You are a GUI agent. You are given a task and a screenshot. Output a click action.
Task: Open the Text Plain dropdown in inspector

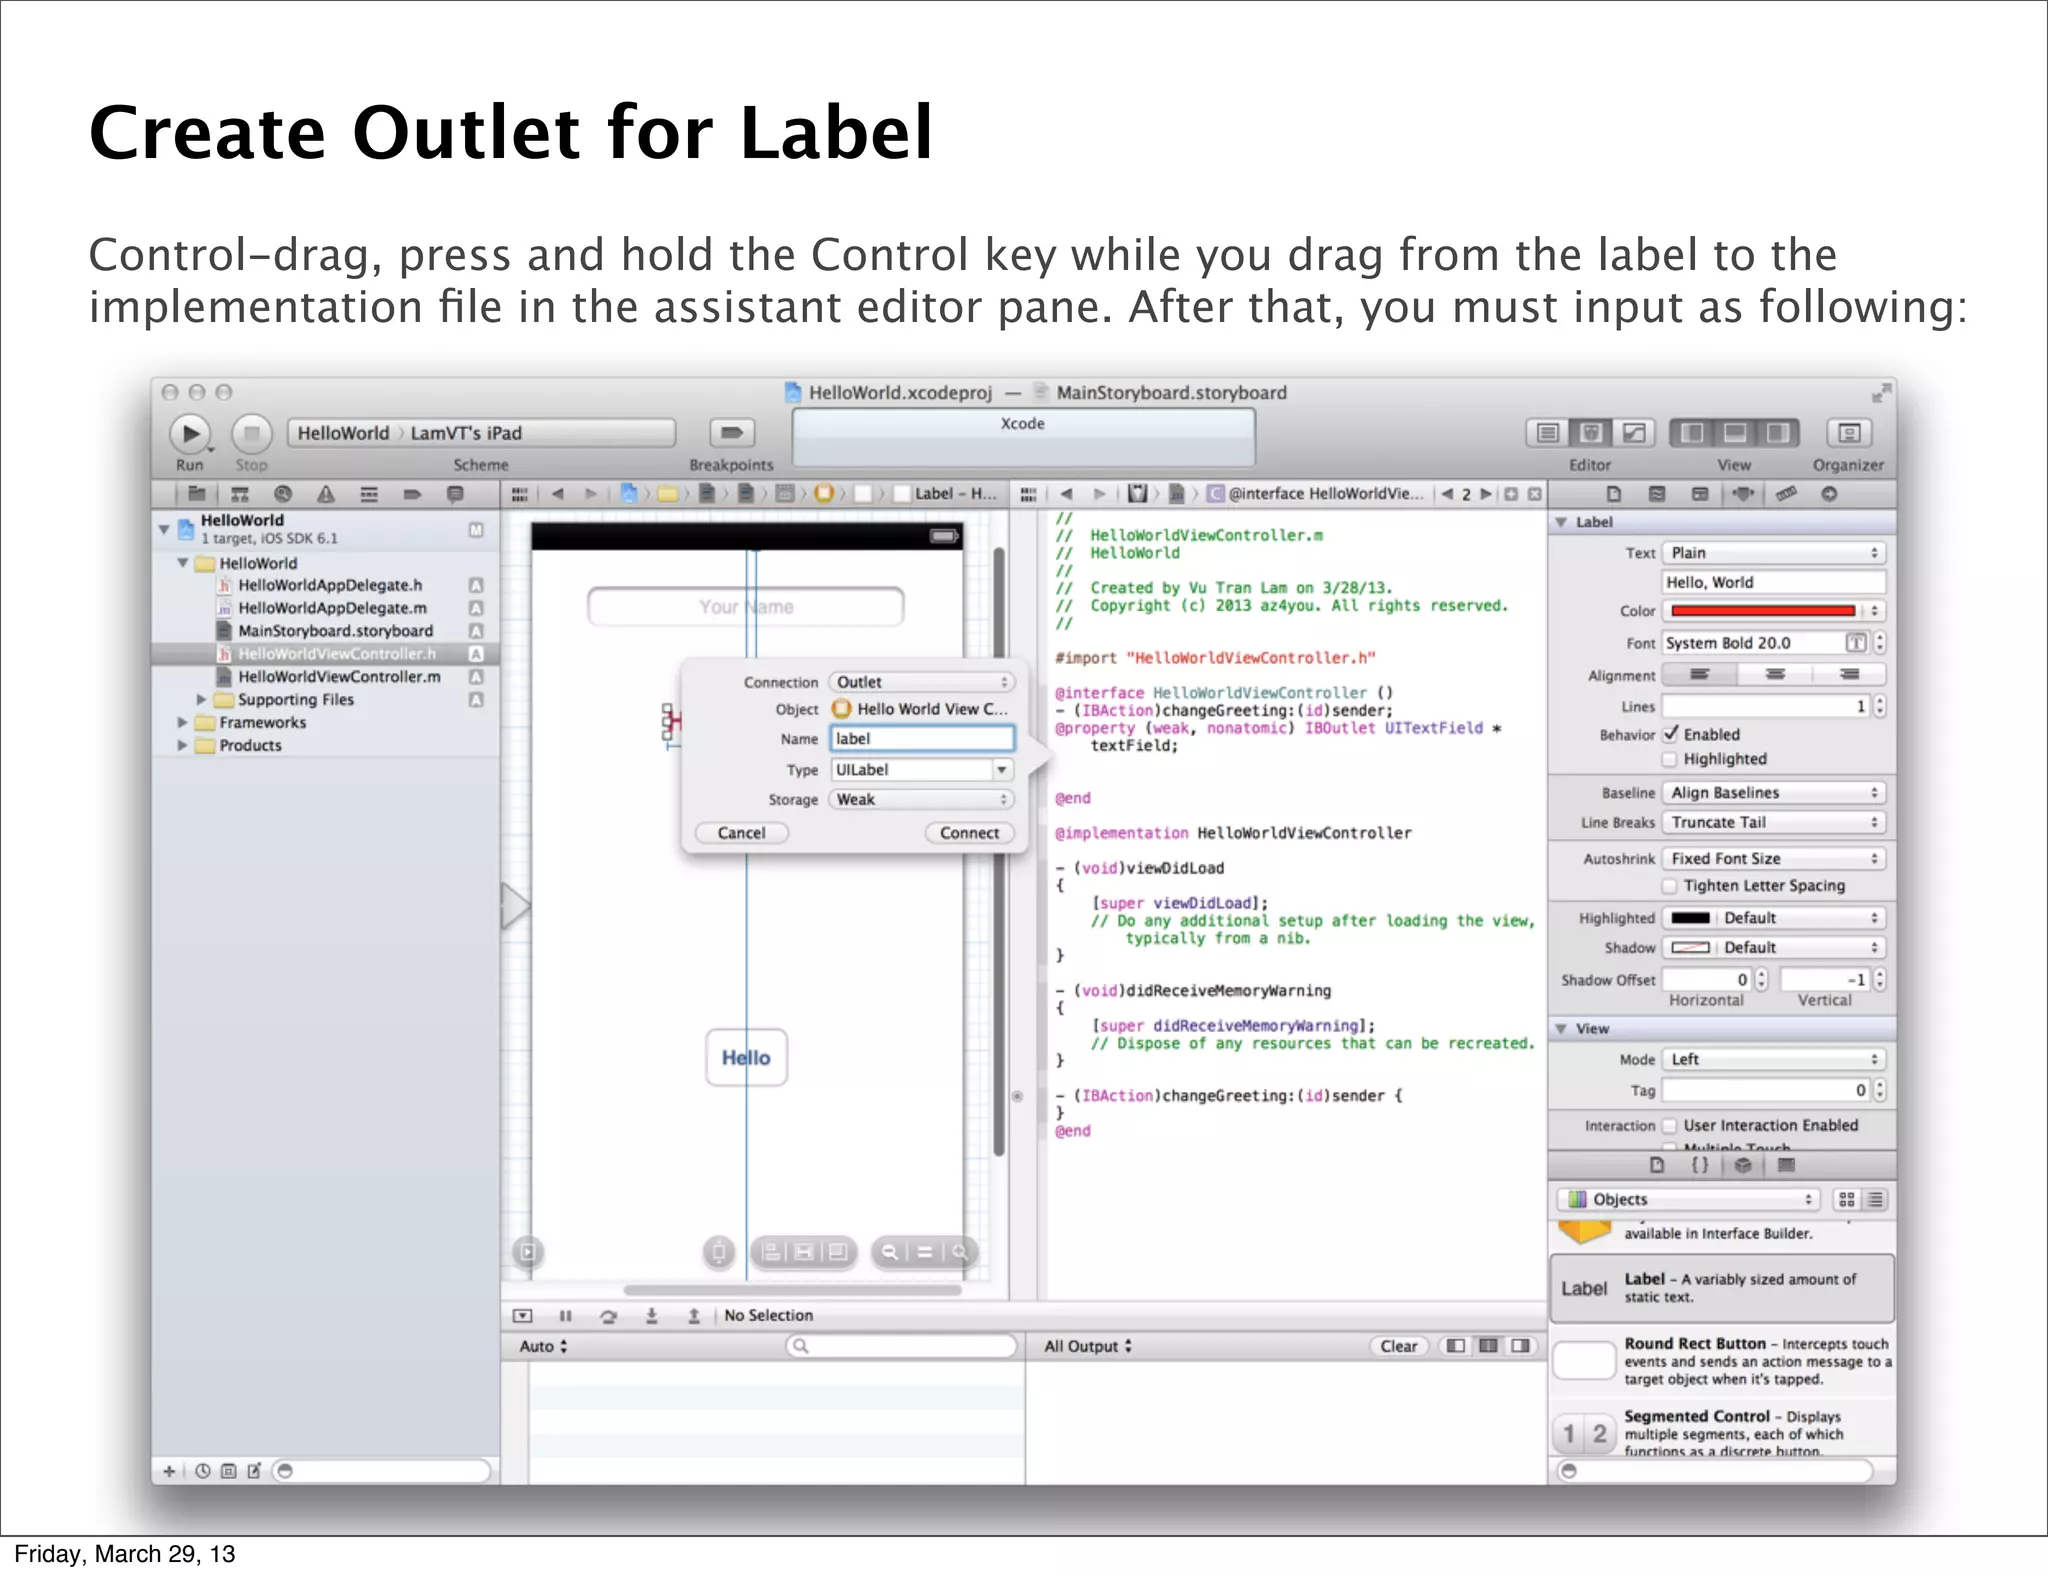tap(1774, 553)
